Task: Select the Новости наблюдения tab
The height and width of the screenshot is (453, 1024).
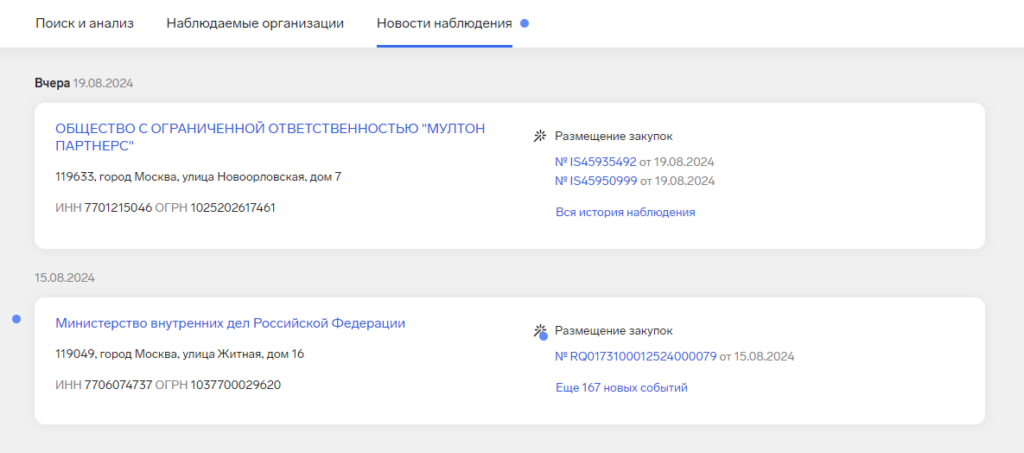Action: tap(444, 23)
